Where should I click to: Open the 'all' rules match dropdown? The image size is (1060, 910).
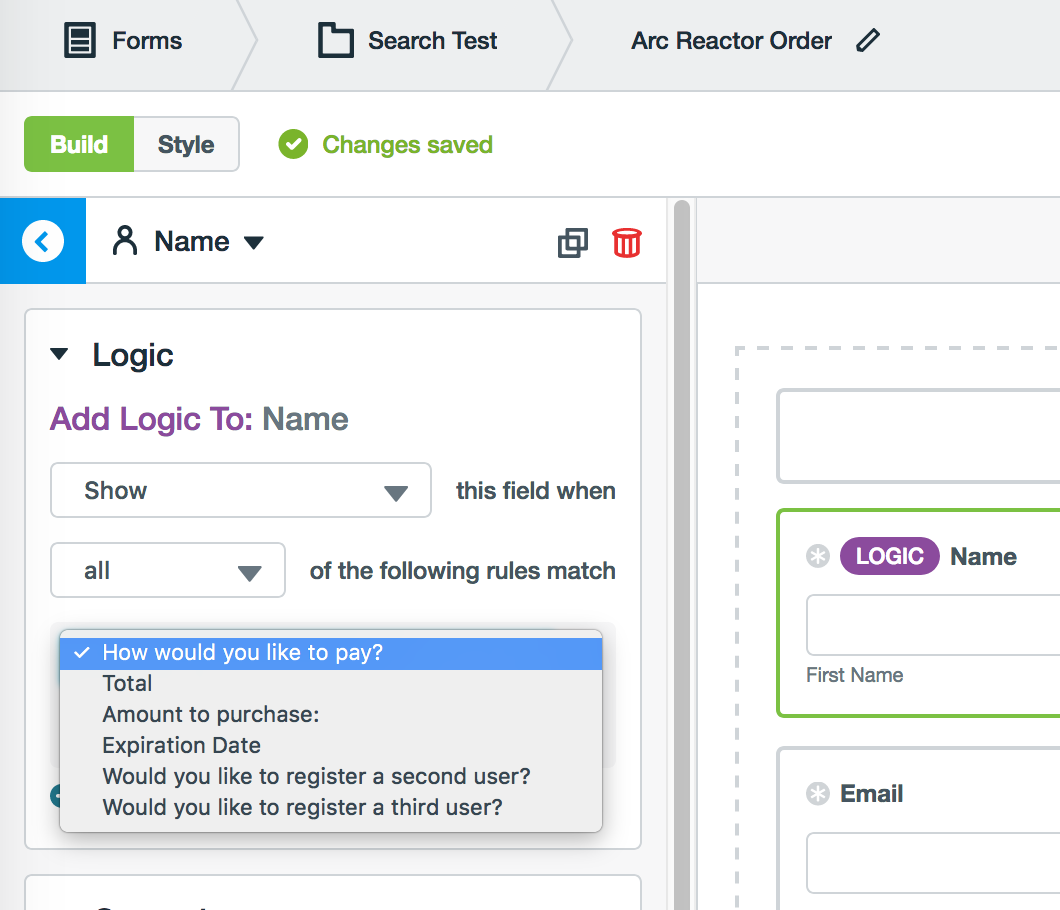(168, 572)
